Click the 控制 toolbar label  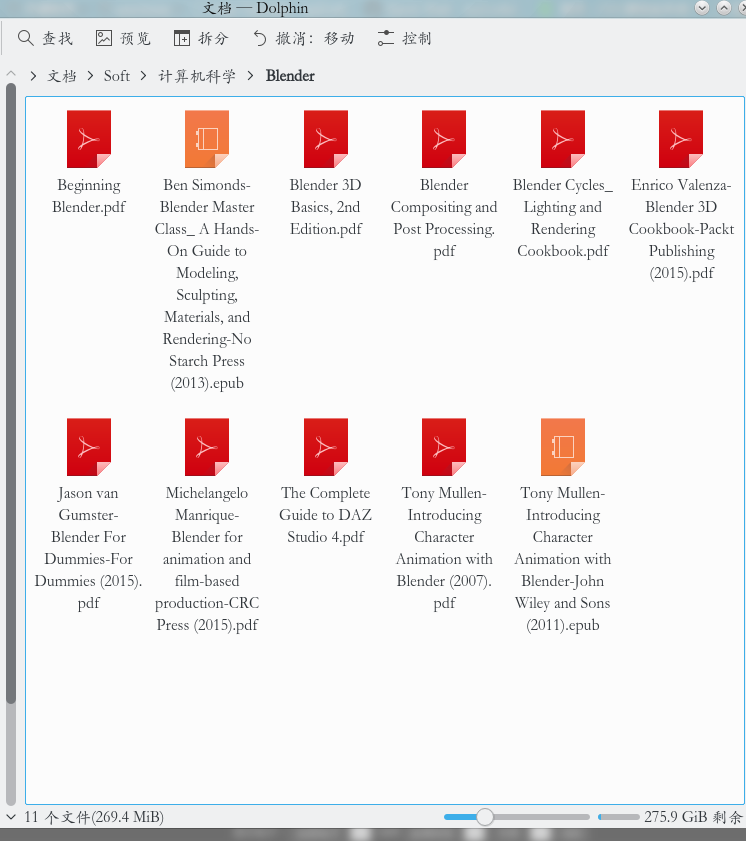point(417,39)
